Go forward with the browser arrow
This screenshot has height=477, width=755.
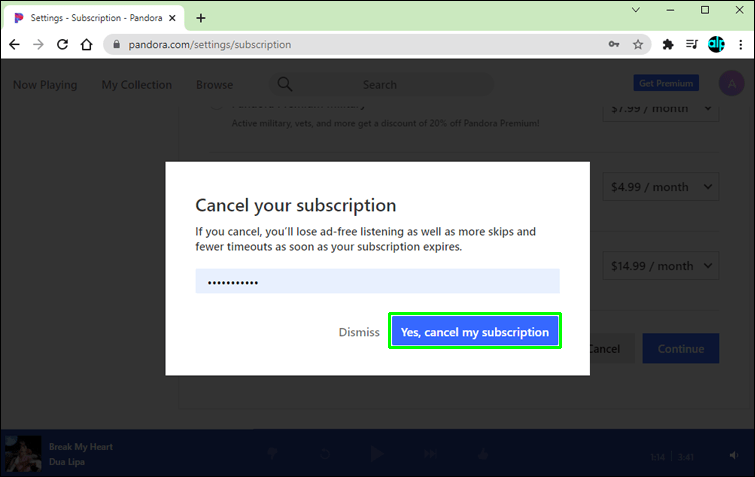click(x=38, y=45)
